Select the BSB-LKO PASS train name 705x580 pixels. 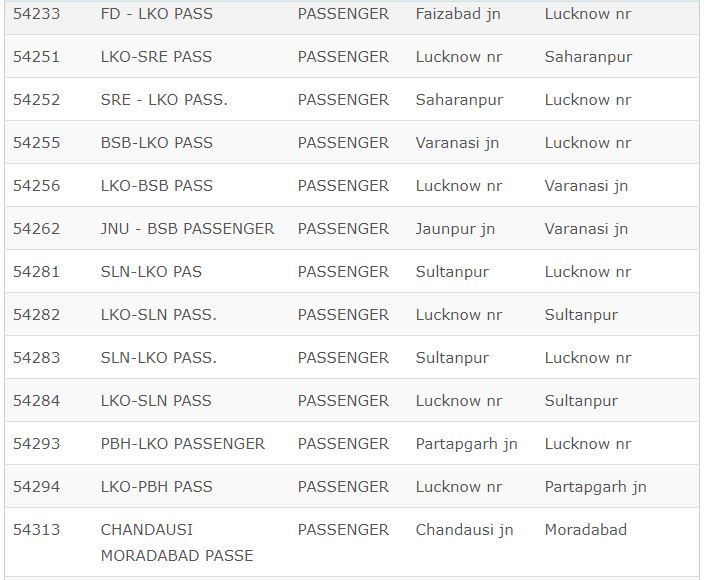[156, 143]
